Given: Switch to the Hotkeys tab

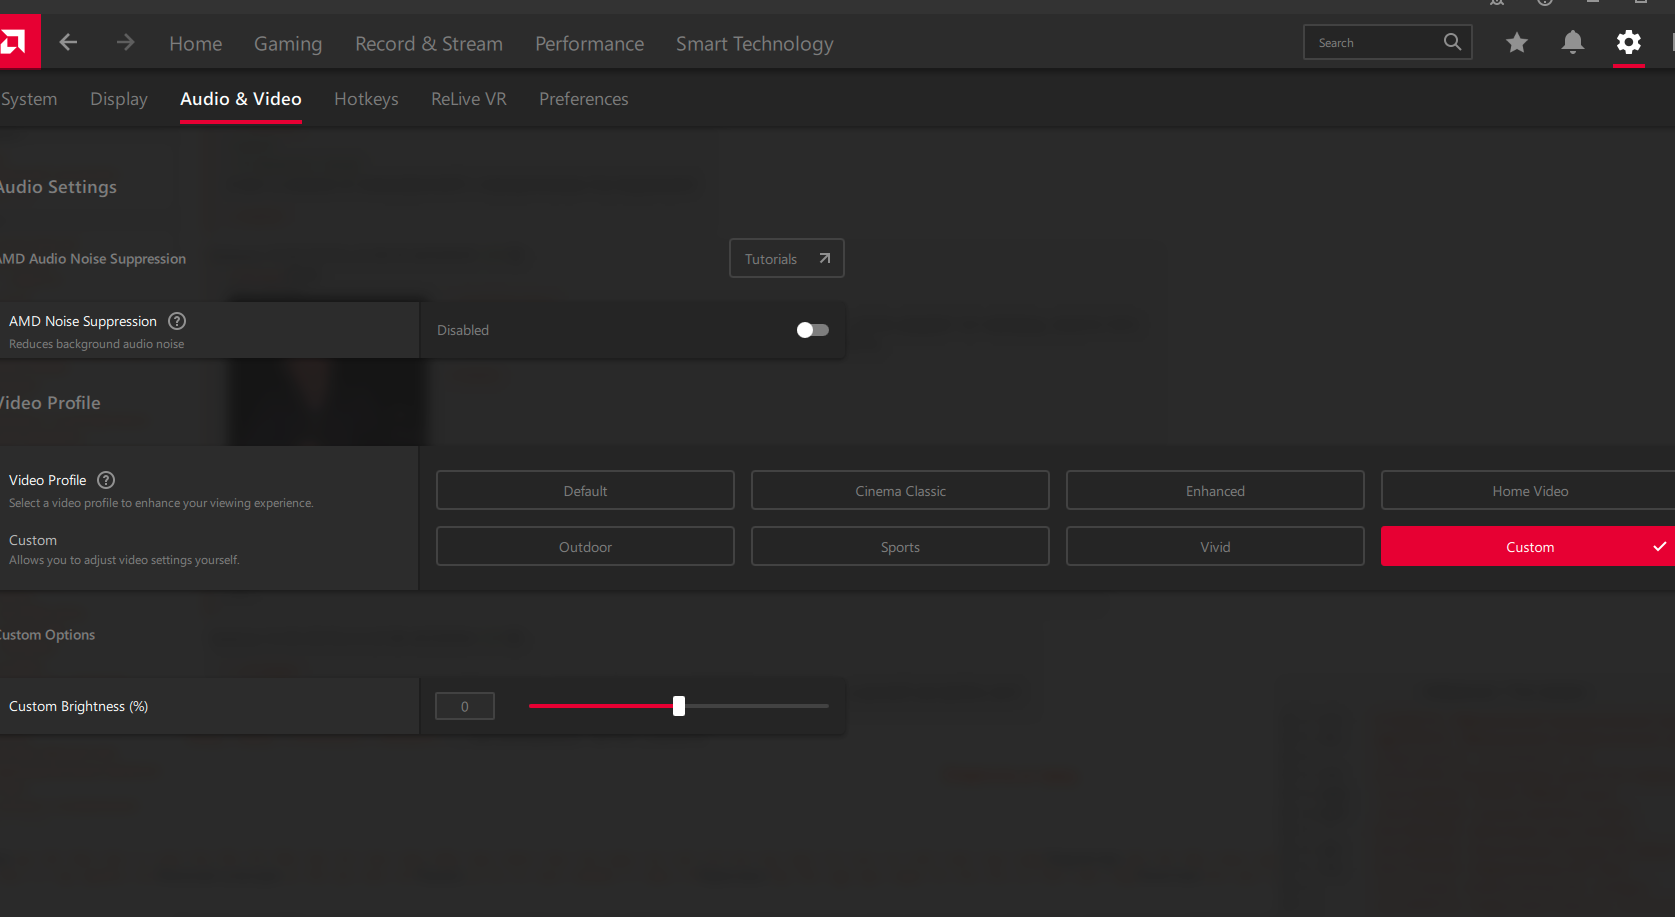Looking at the screenshot, I should click(x=366, y=99).
